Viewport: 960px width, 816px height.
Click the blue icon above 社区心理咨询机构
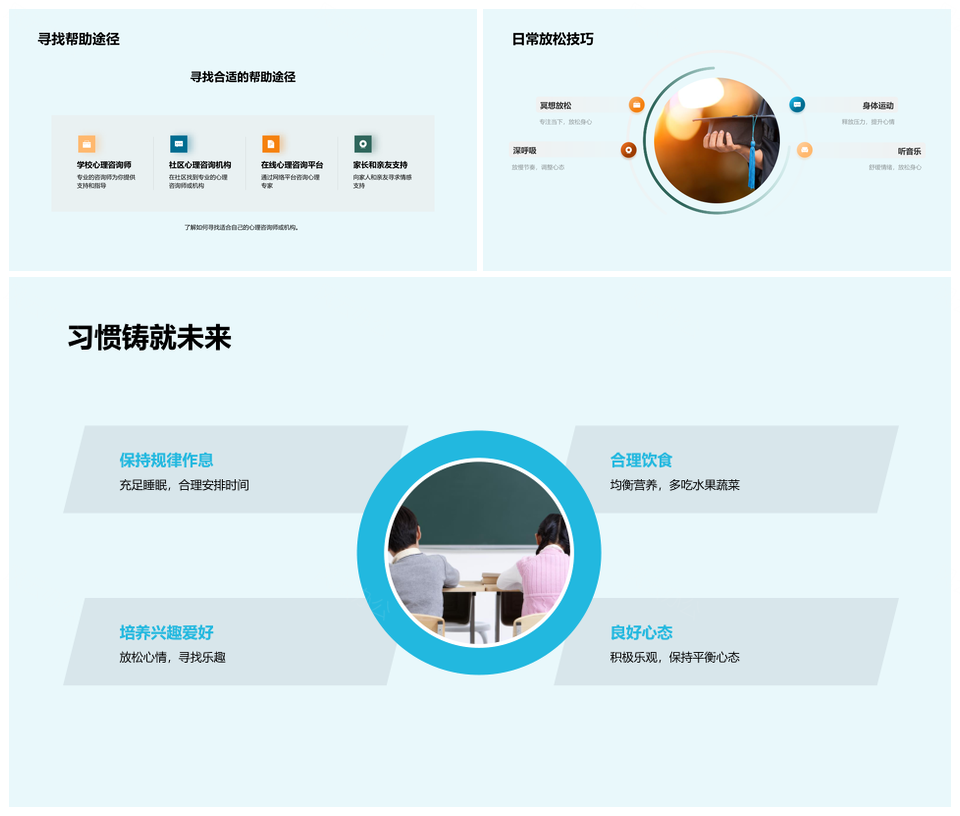[179, 144]
